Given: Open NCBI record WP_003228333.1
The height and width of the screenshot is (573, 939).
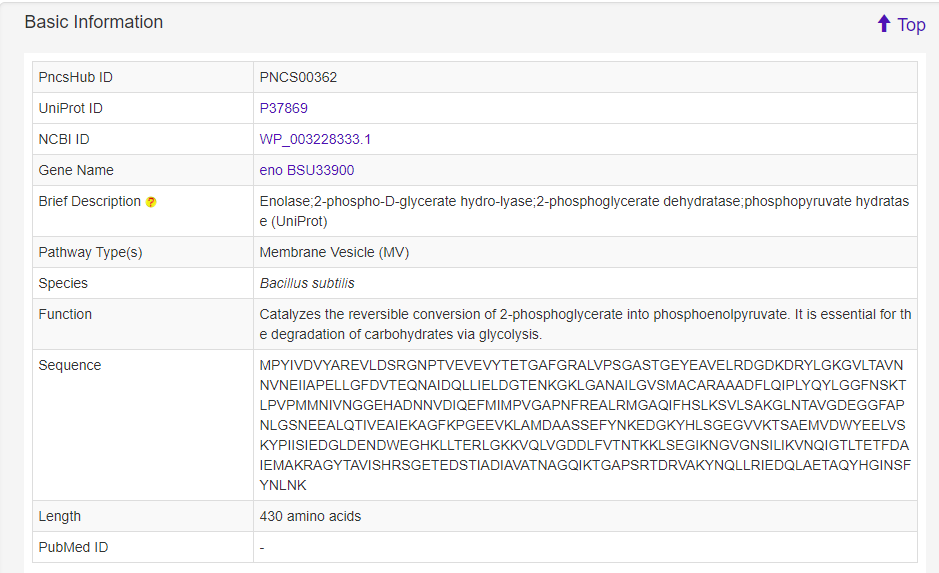Looking at the screenshot, I should (x=315, y=139).
